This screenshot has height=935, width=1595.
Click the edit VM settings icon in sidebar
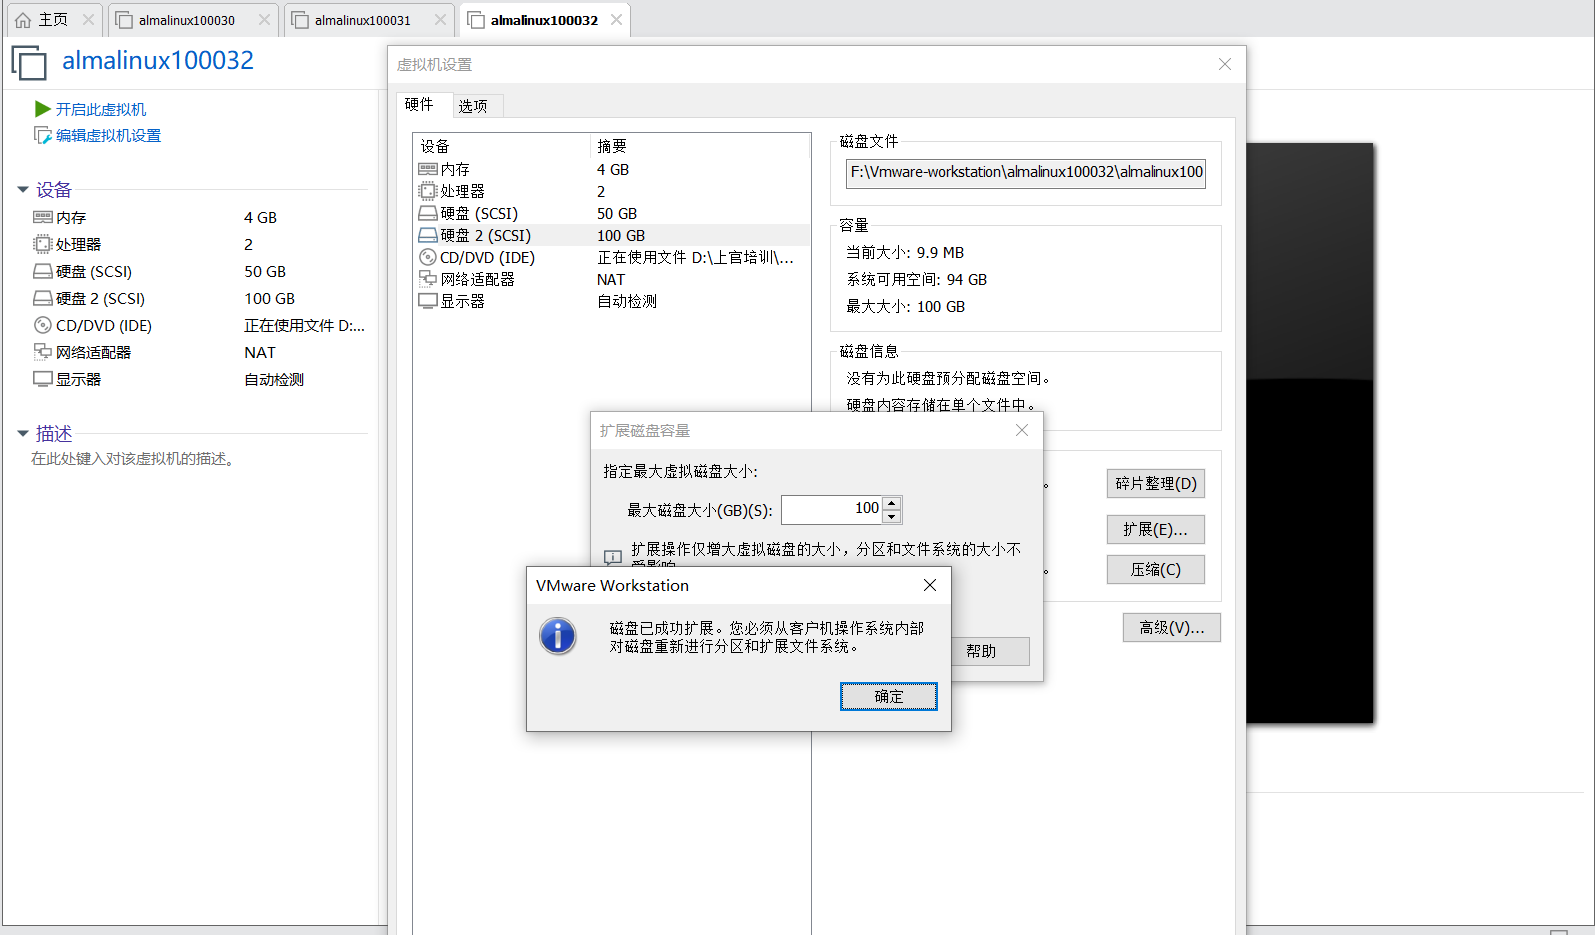tap(42, 135)
